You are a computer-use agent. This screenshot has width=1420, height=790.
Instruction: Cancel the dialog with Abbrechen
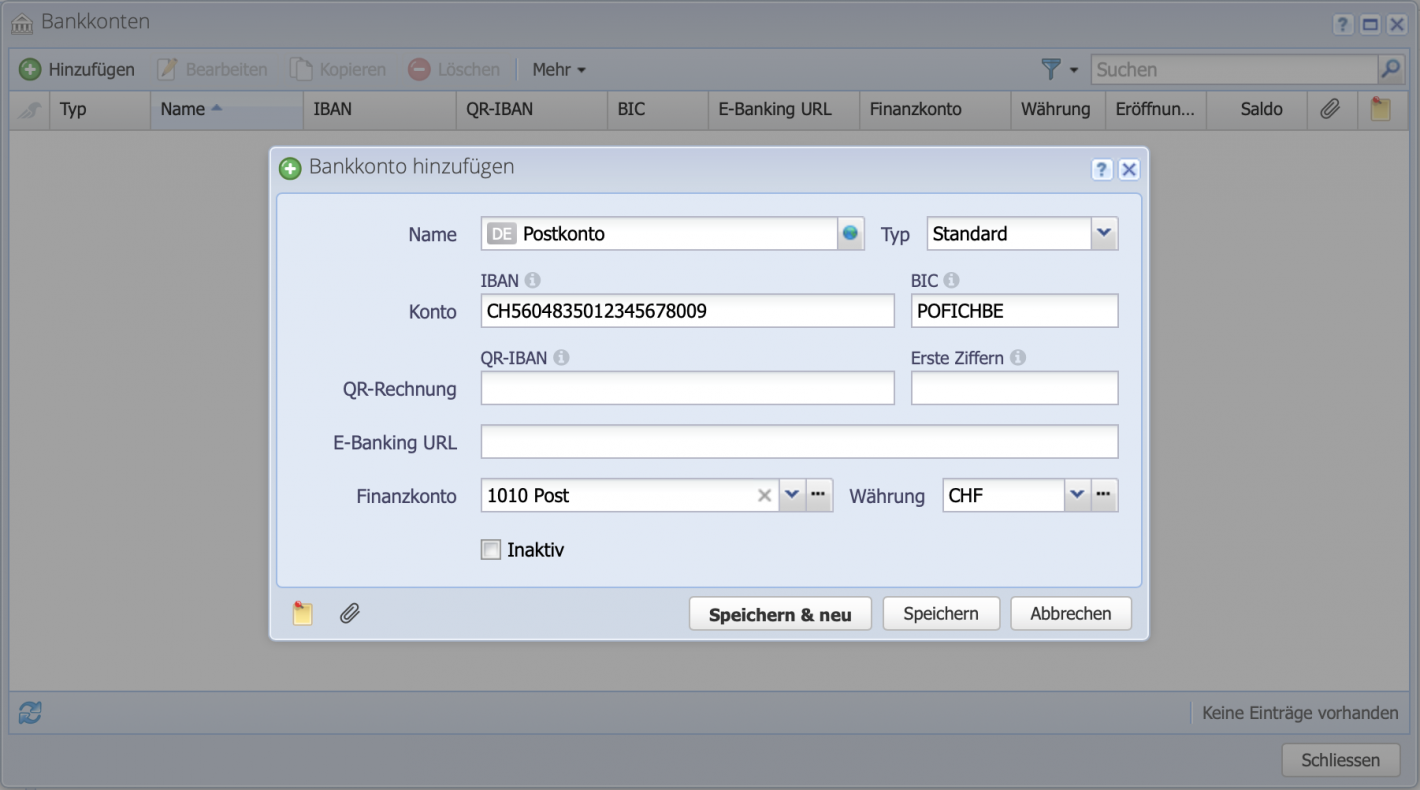click(1070, 613)
